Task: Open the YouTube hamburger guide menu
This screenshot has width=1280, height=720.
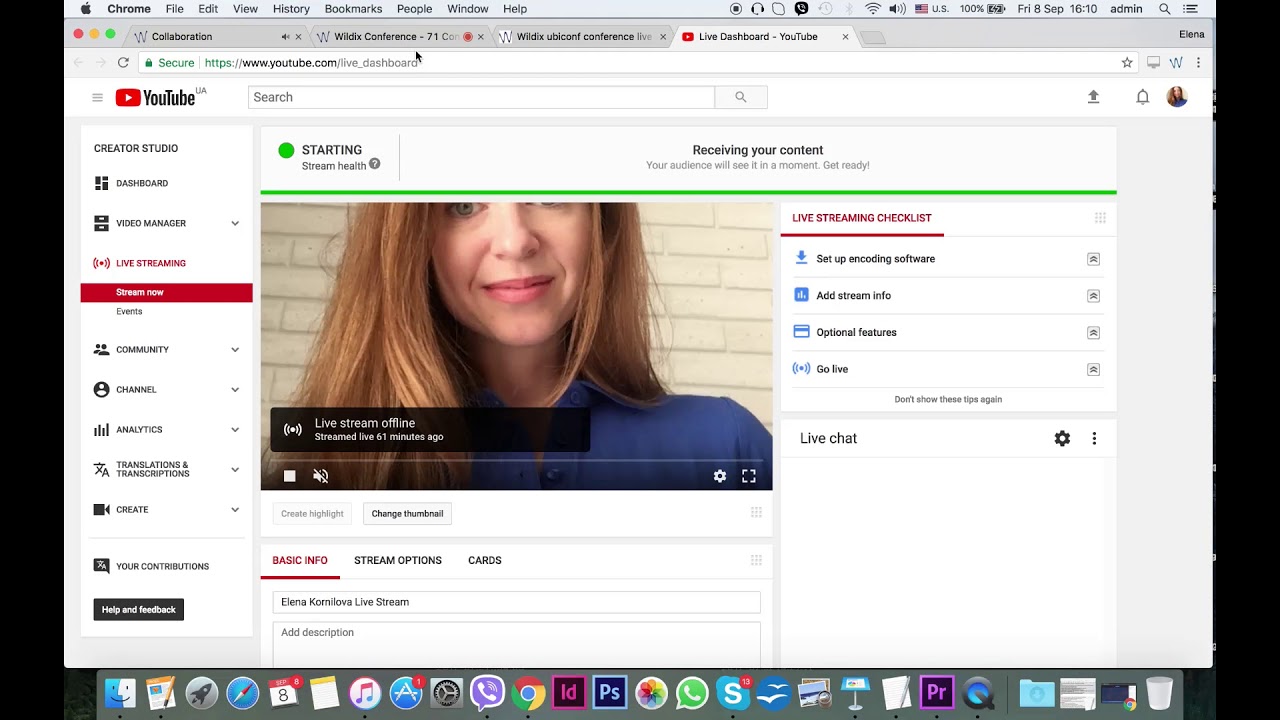Action: coord(97,97)
